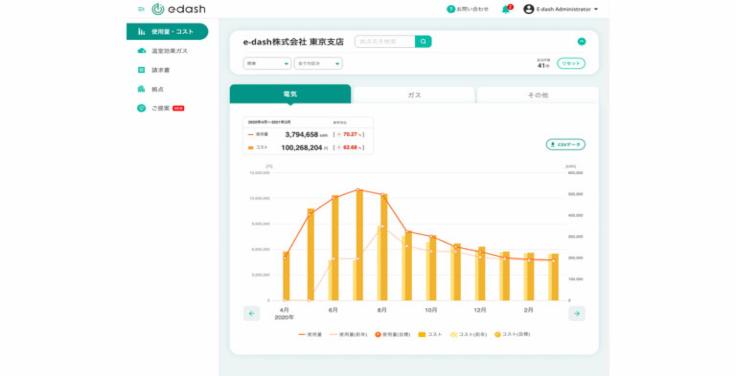Toggle the コスト(目標) legend item

coord(513,335)
